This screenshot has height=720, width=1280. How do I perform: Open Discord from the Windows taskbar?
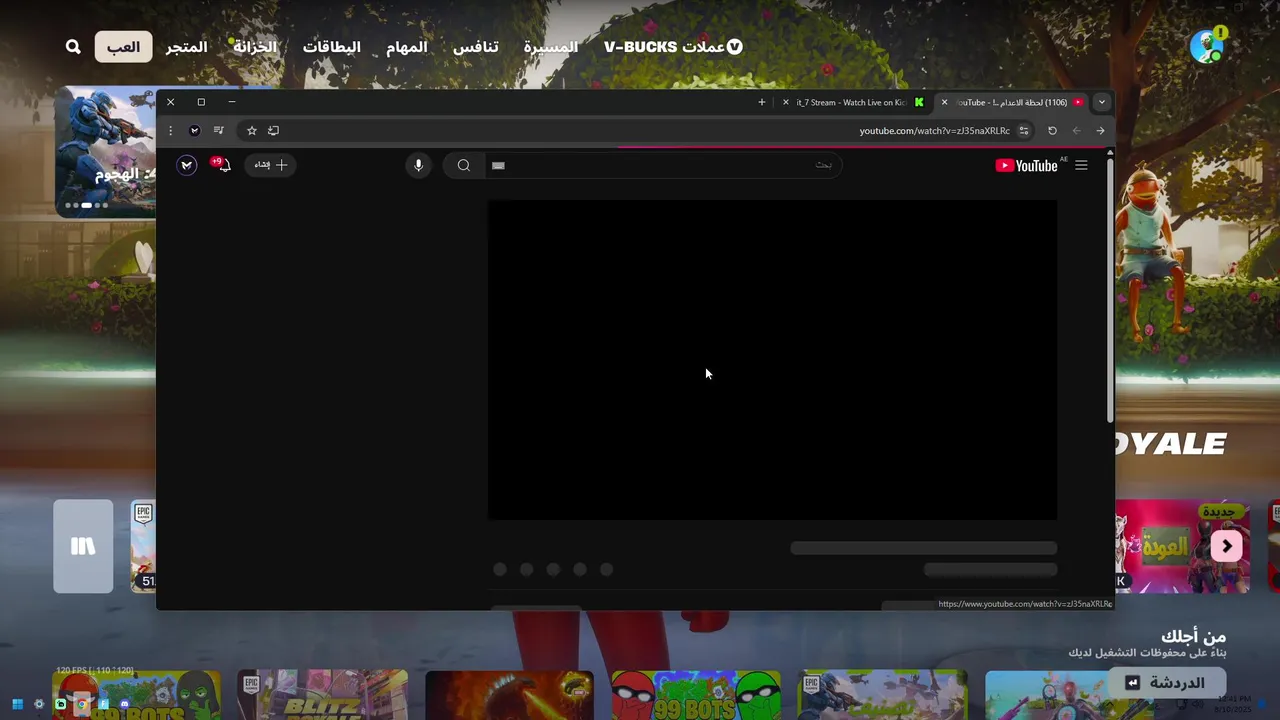click(x=125, y=704)
